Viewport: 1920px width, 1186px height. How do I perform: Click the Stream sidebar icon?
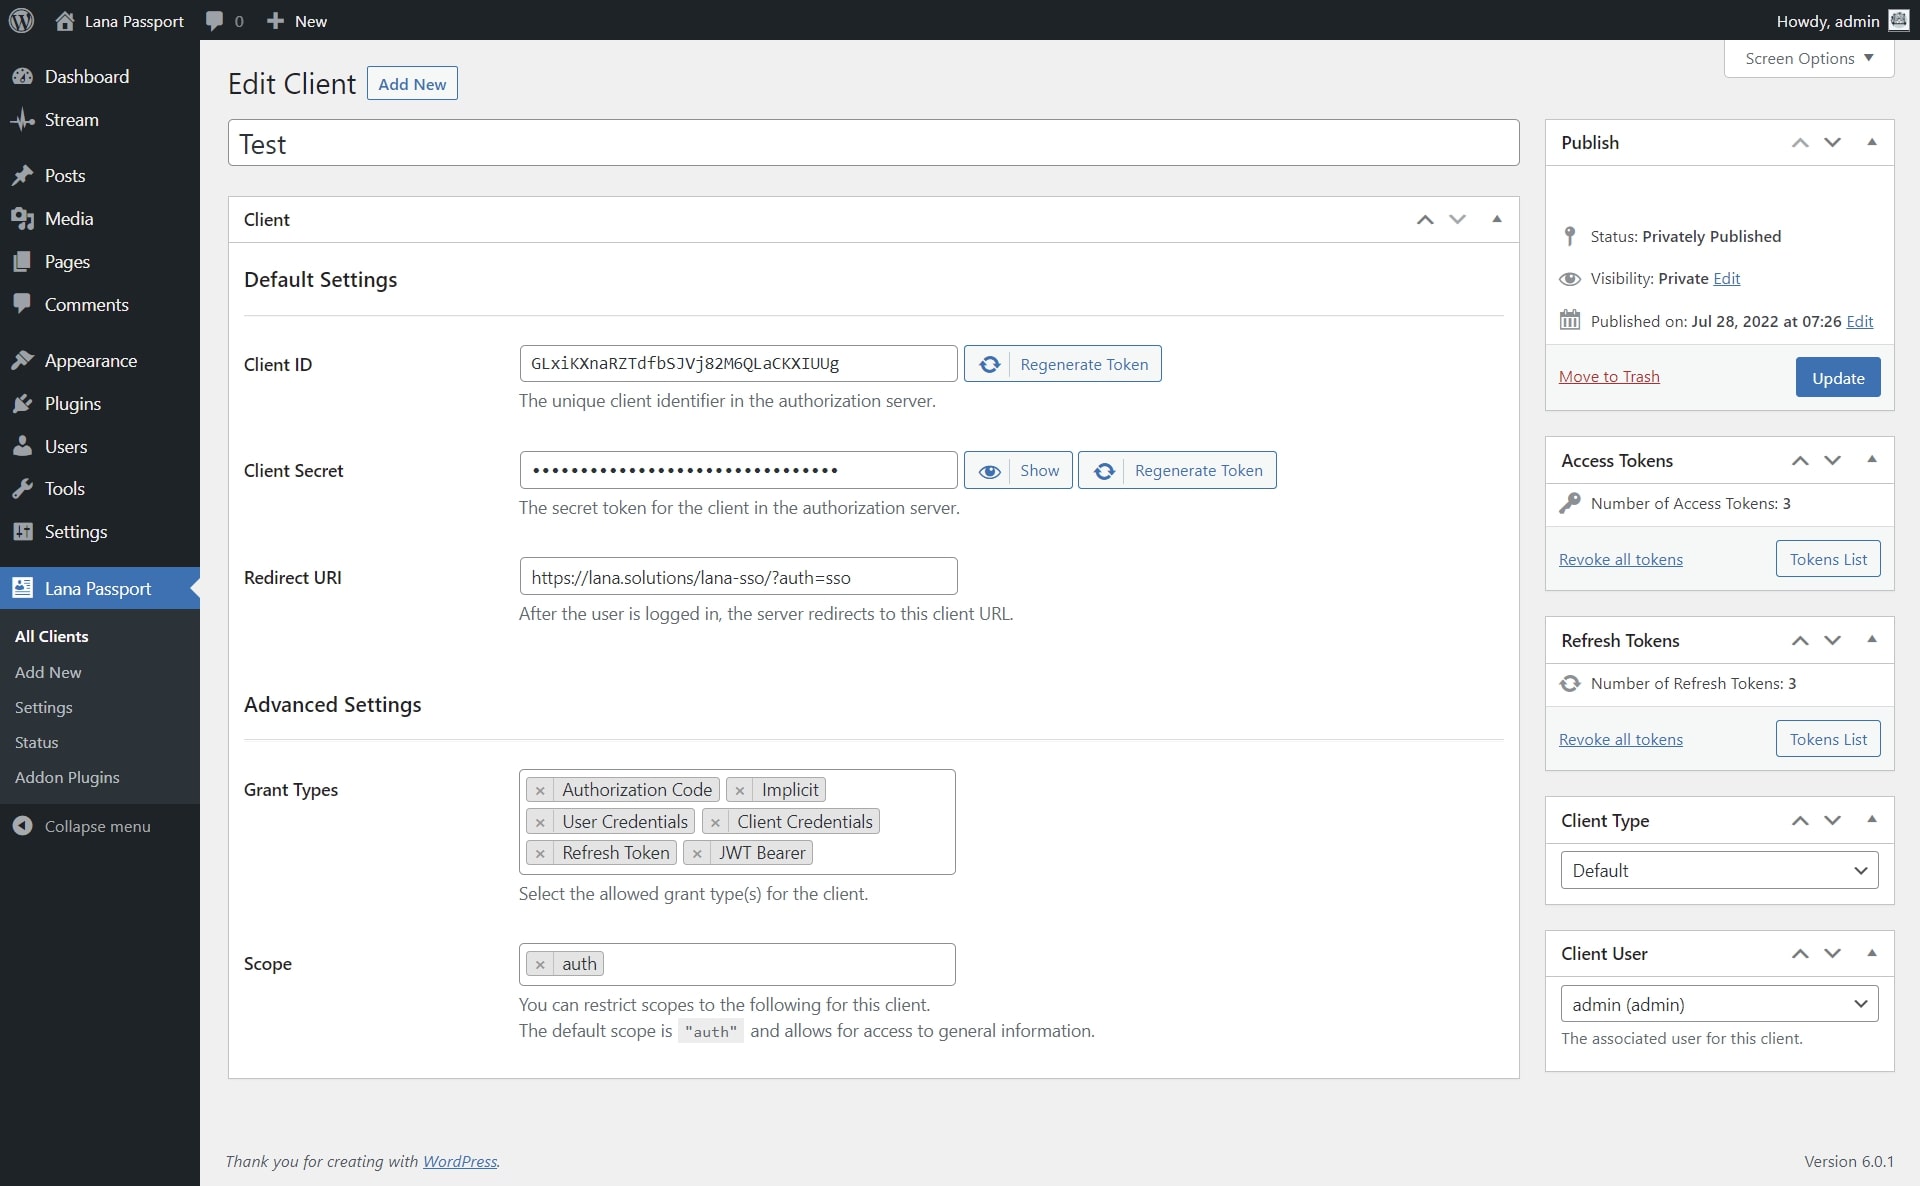(22, 120)
